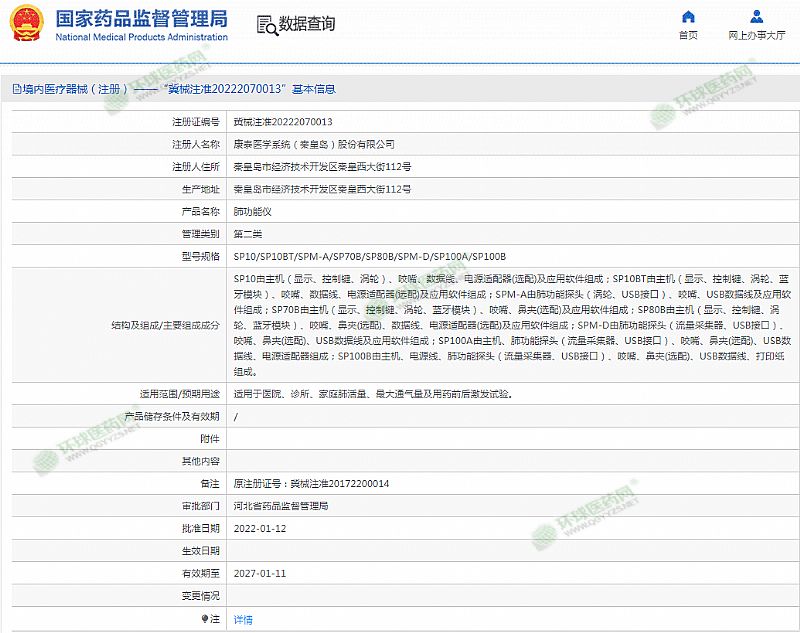Click product name value 肺功能仪

click(x=252, y=211)
